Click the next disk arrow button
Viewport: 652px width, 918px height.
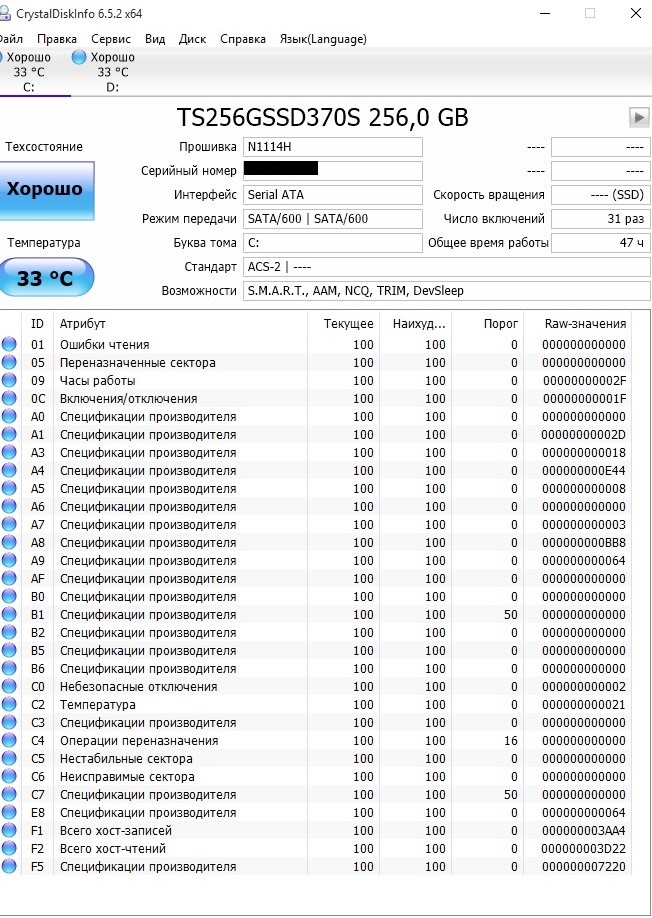(x=639, y=117)
